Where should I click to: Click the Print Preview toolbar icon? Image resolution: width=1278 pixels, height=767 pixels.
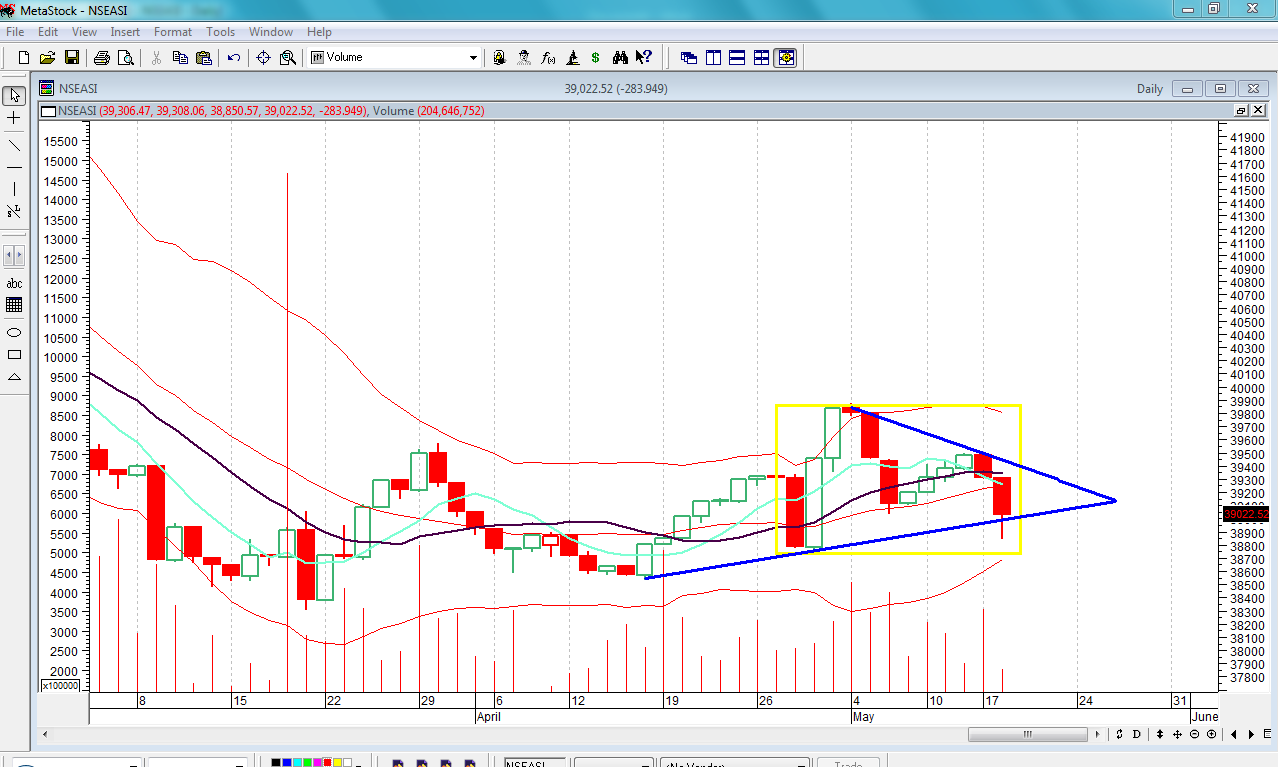pyautogui.click(x=125, y=58)
